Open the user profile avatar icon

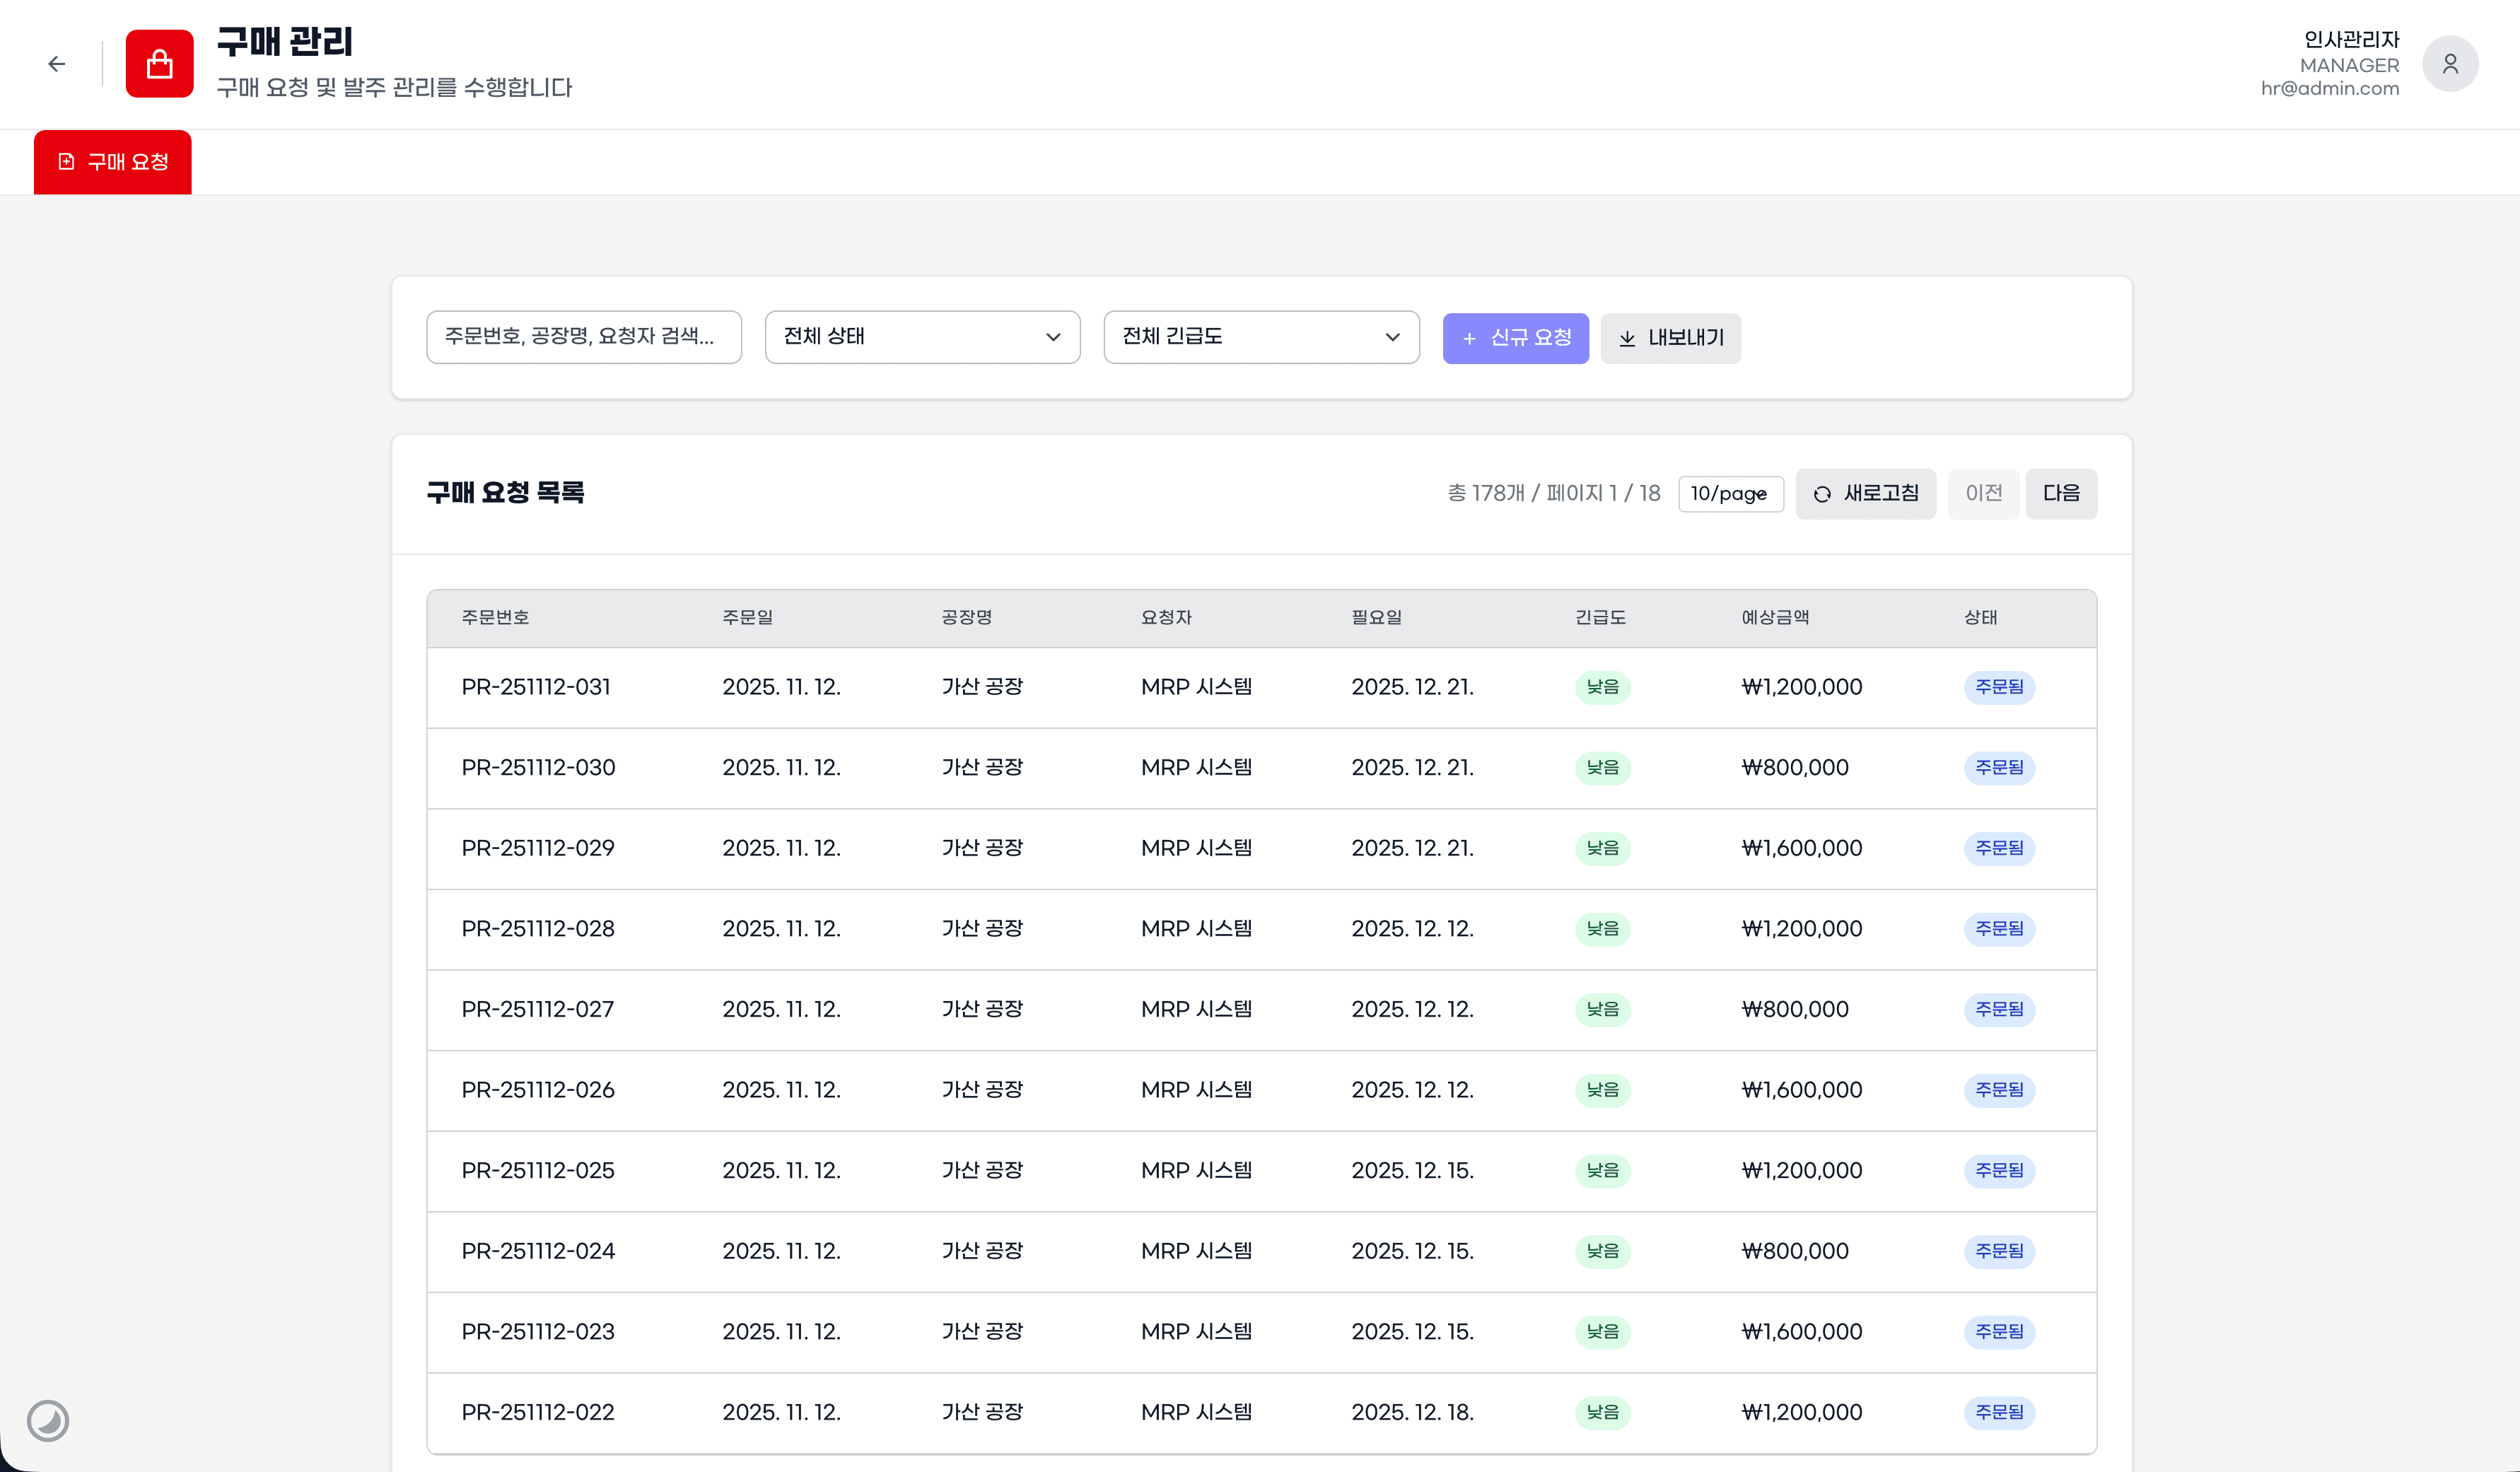[2449, 64]
